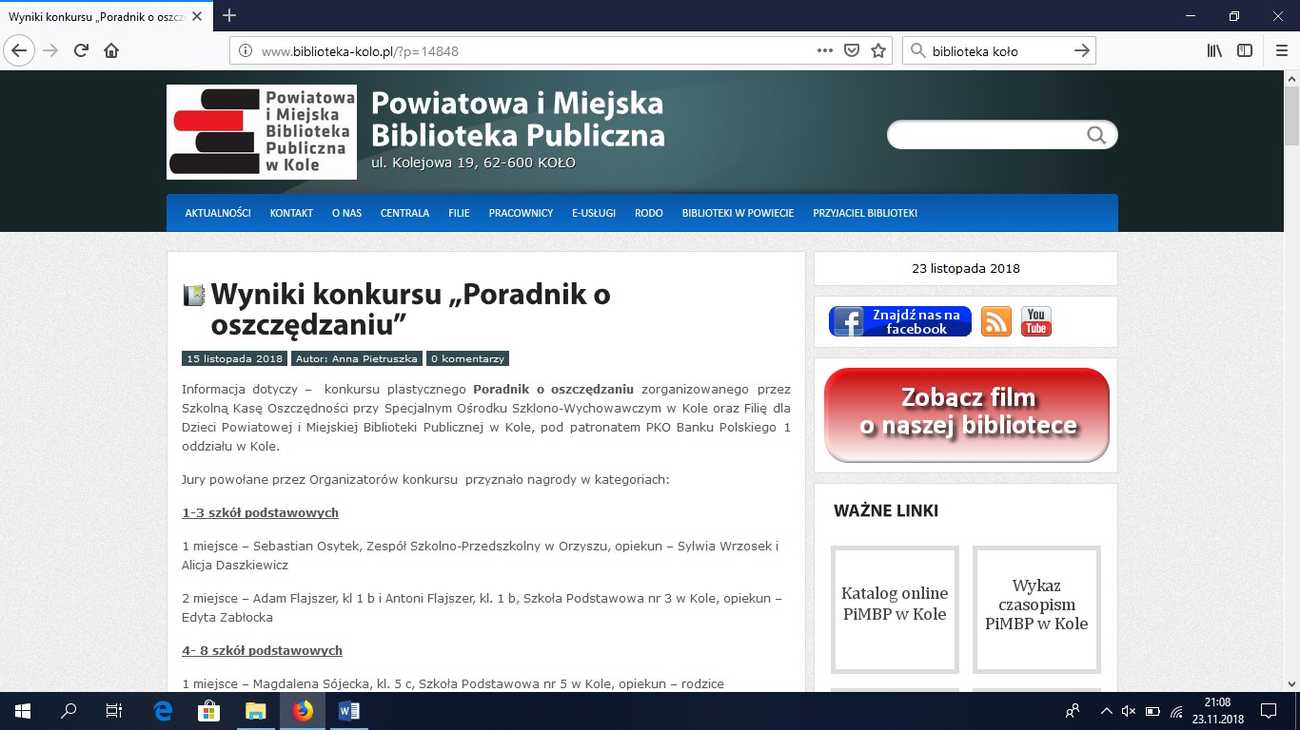Click the heading 1-3 szkół podstawowych
This screenshot has width=1300, height=730.
pyautogui.click(x=260, y=513)
